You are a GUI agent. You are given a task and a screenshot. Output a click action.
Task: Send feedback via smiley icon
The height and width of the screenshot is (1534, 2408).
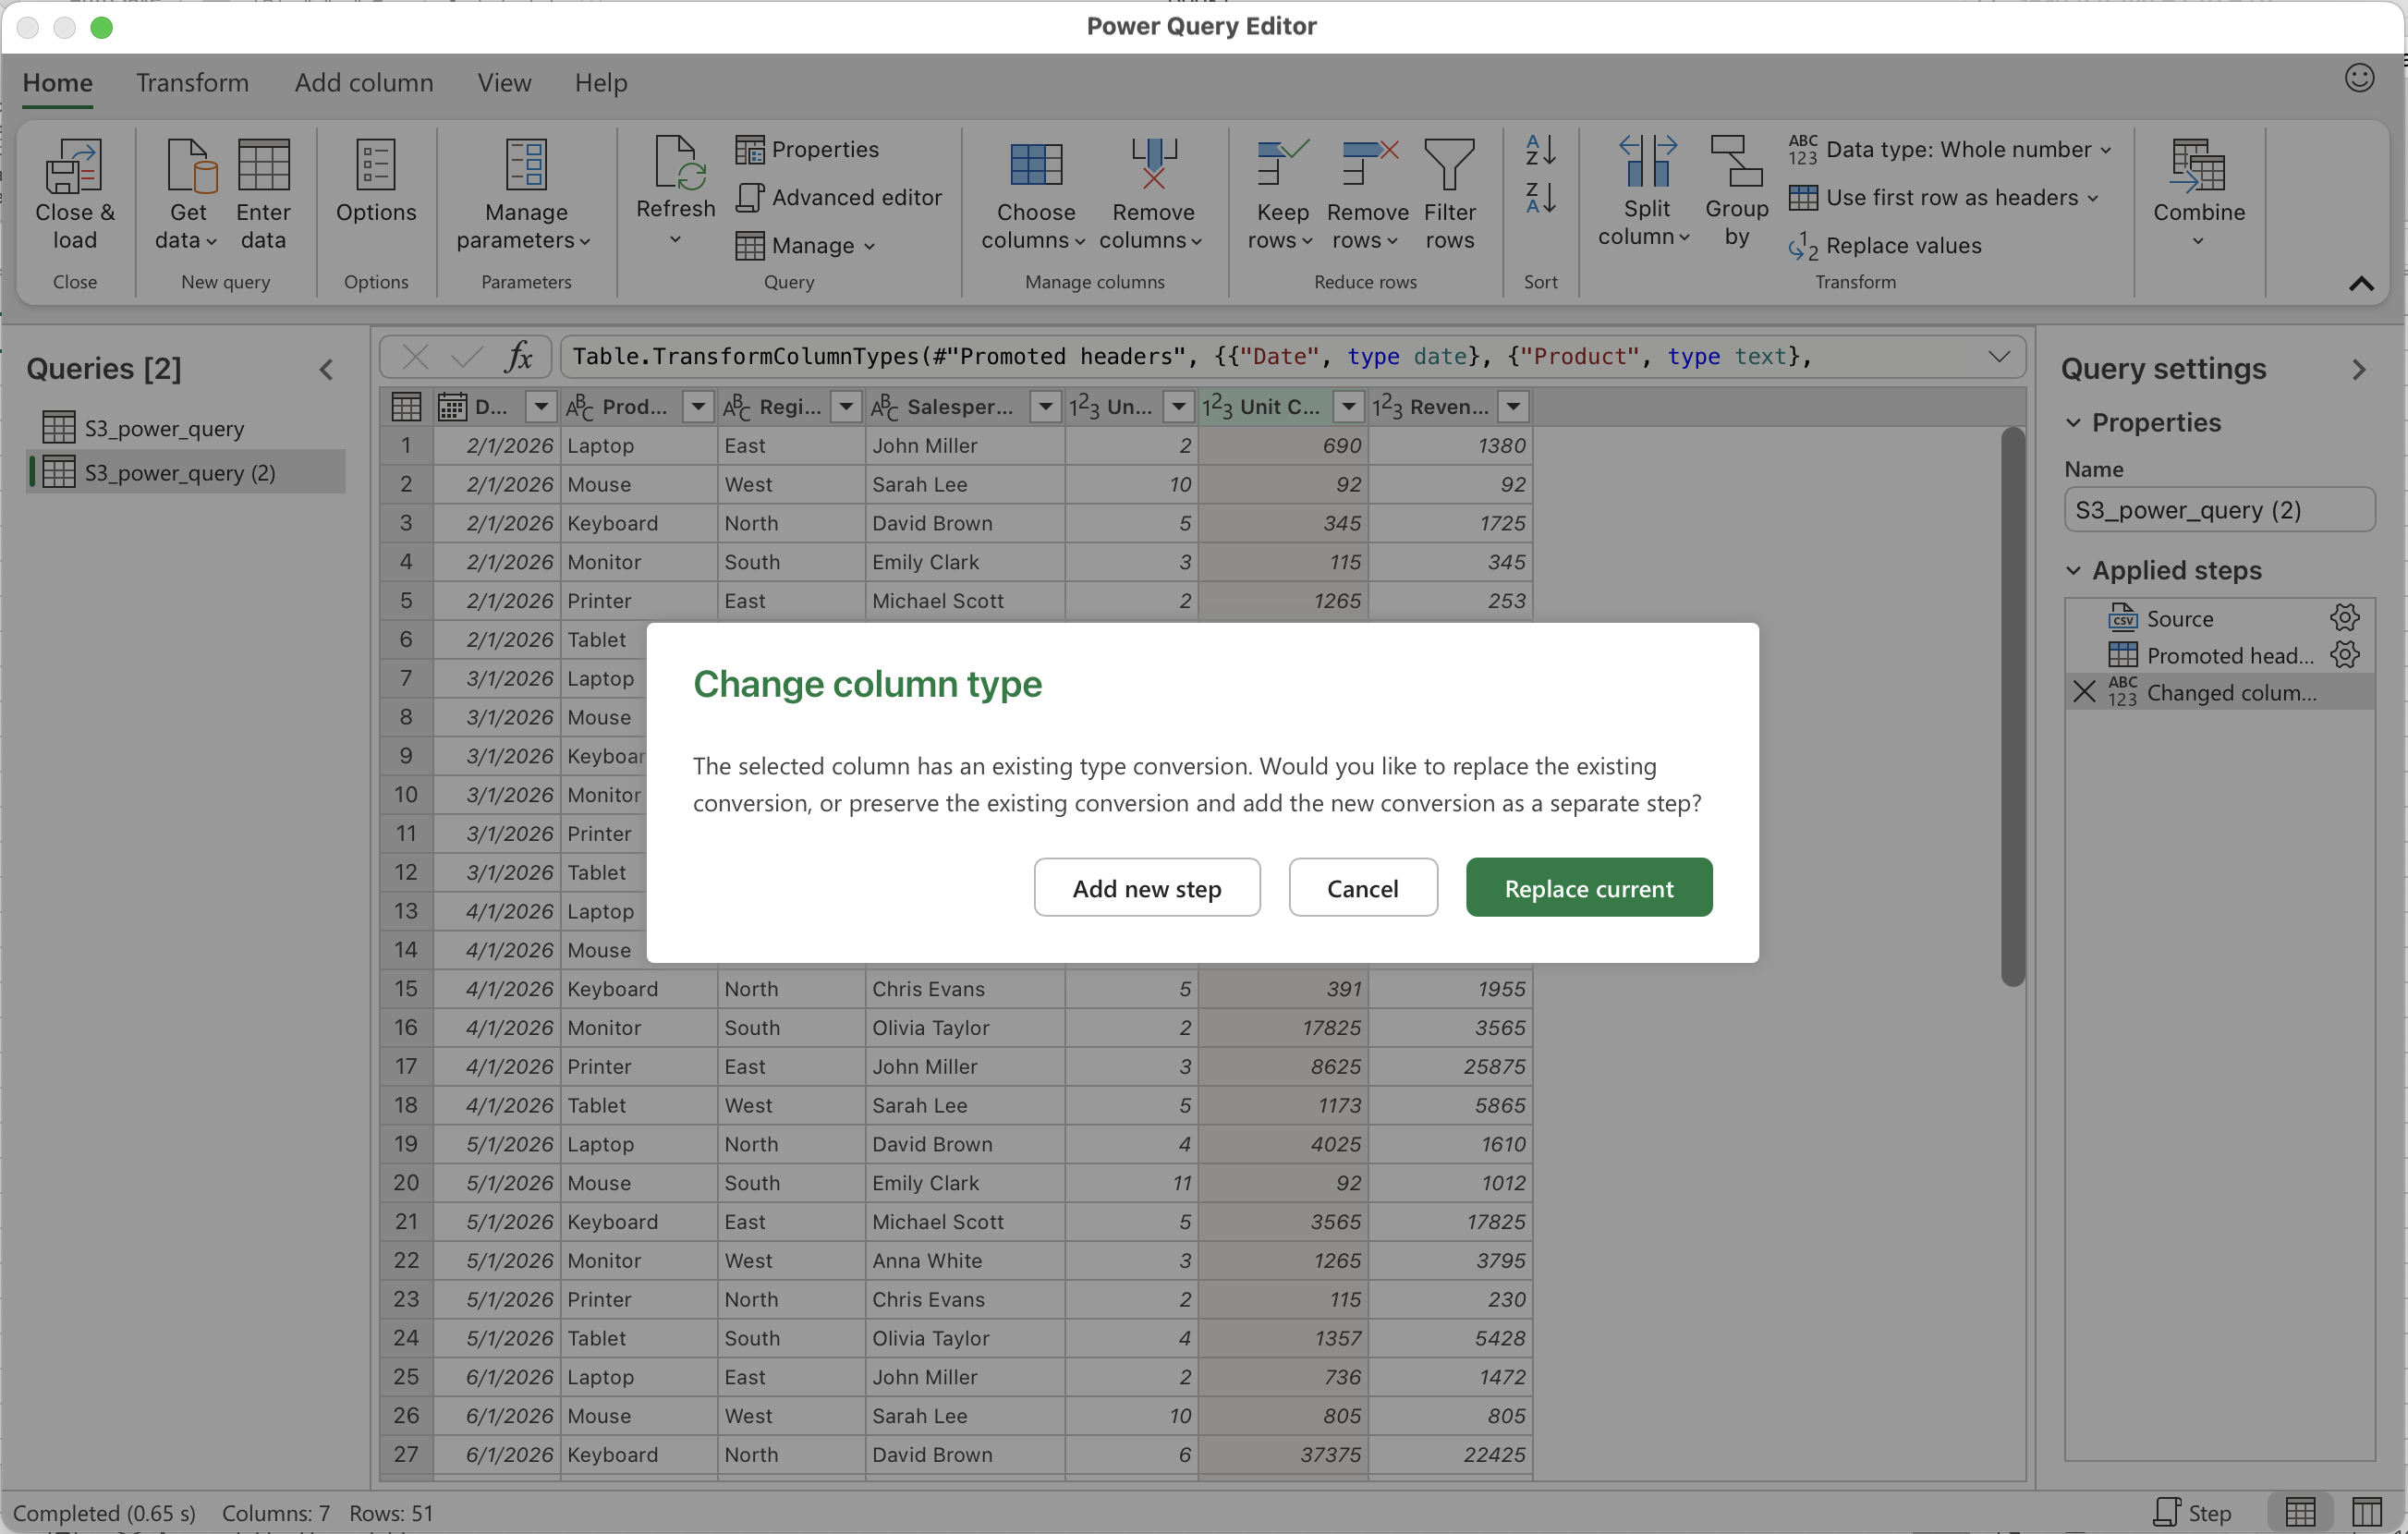2359,78
